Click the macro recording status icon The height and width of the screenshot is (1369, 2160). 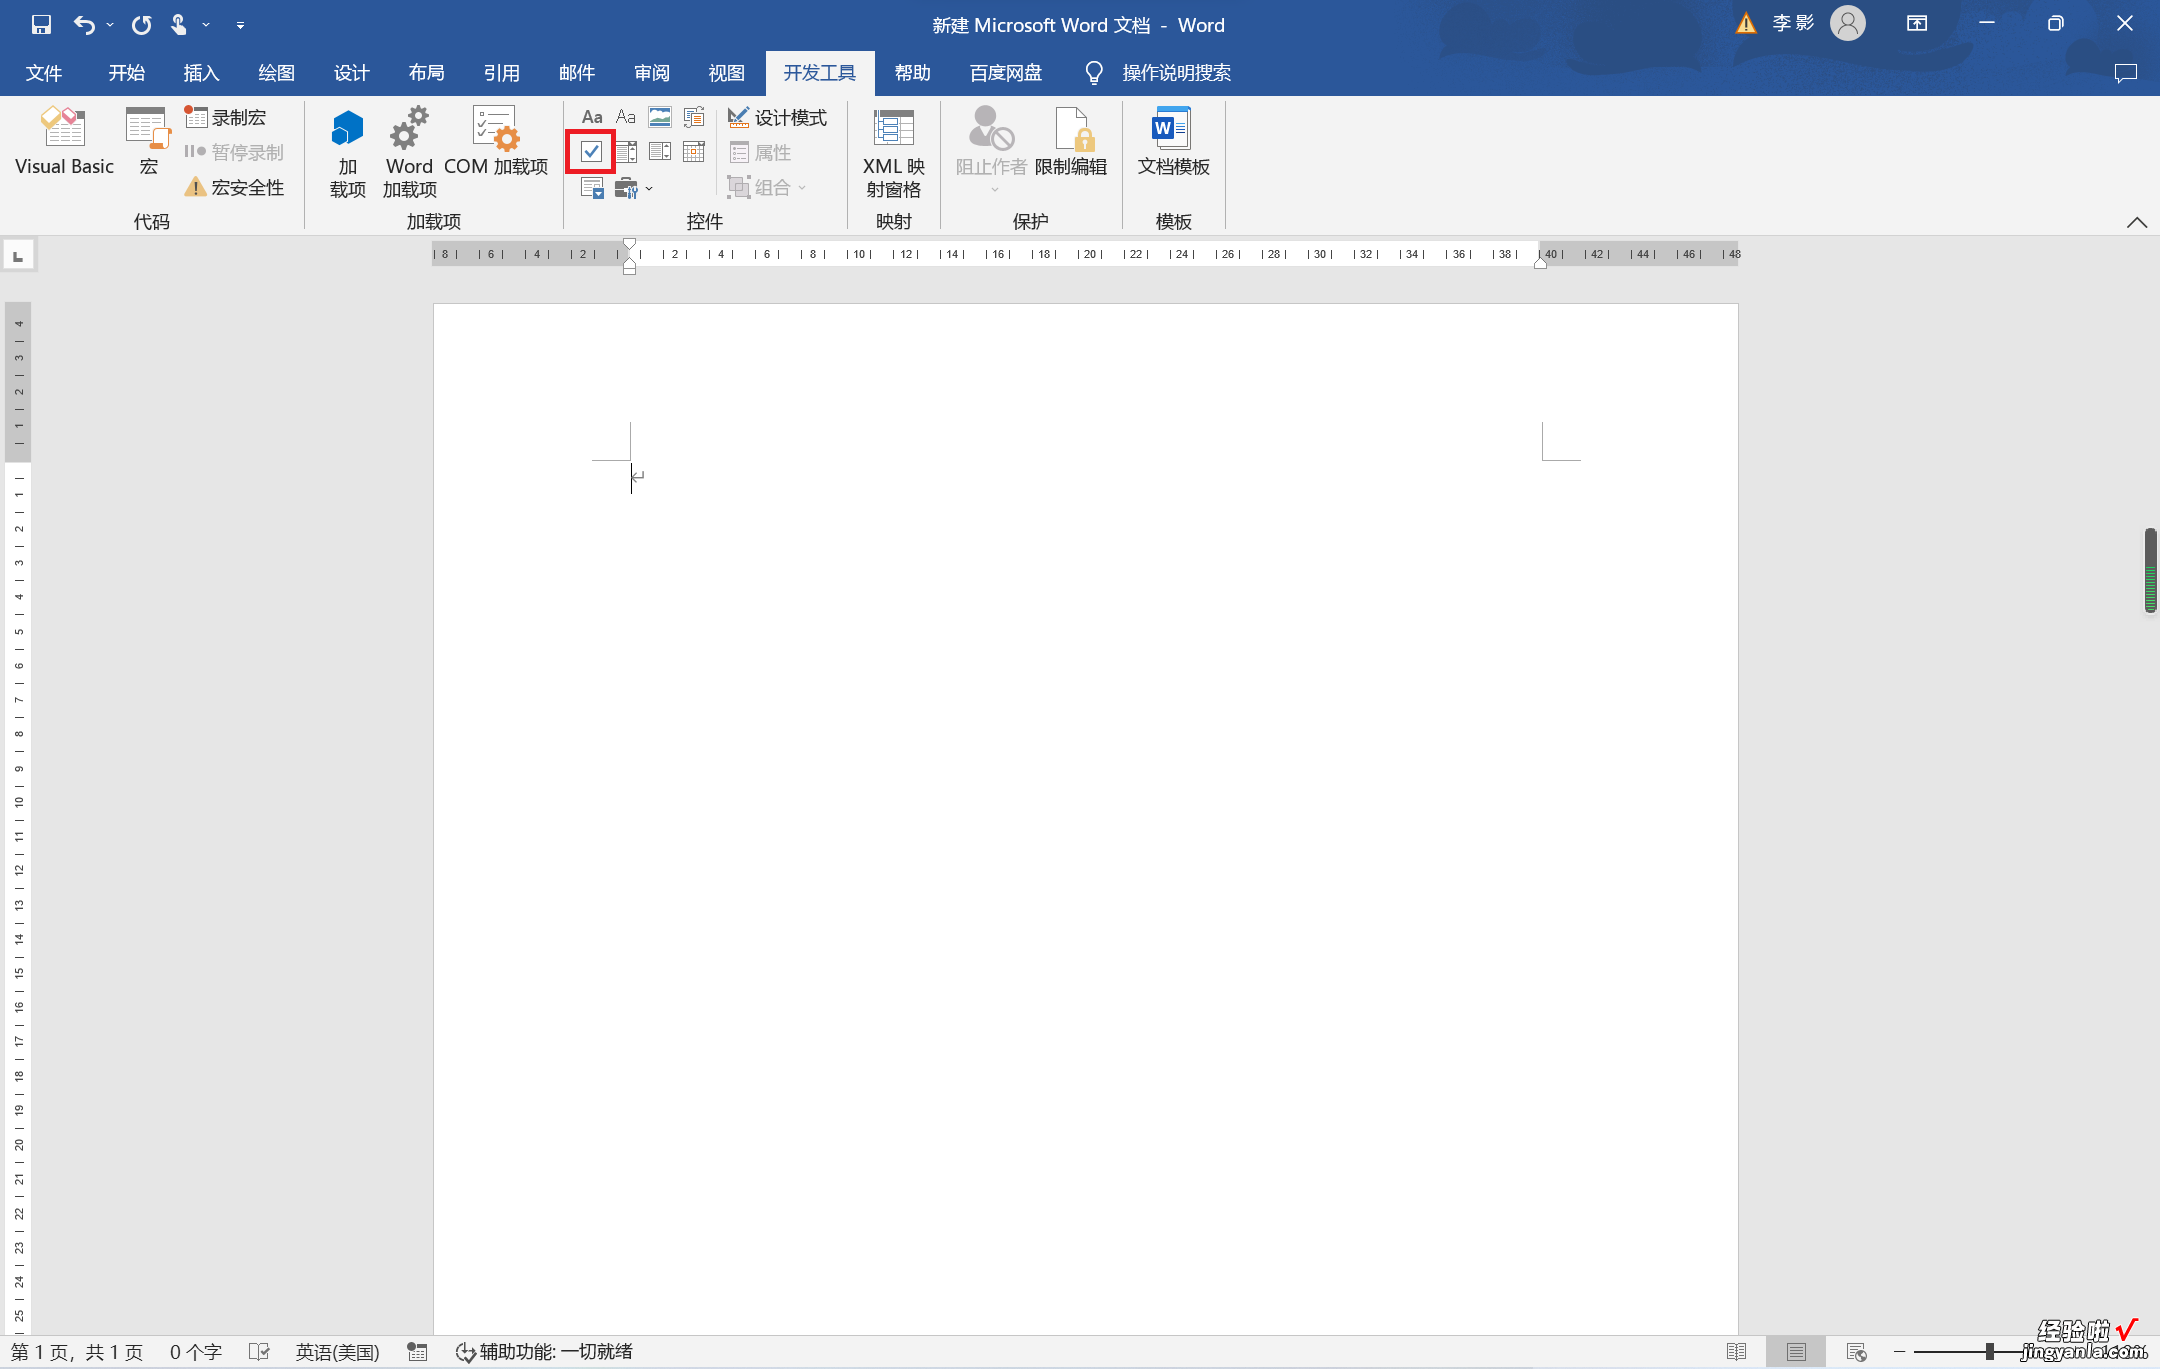(x=418, y=1352)
